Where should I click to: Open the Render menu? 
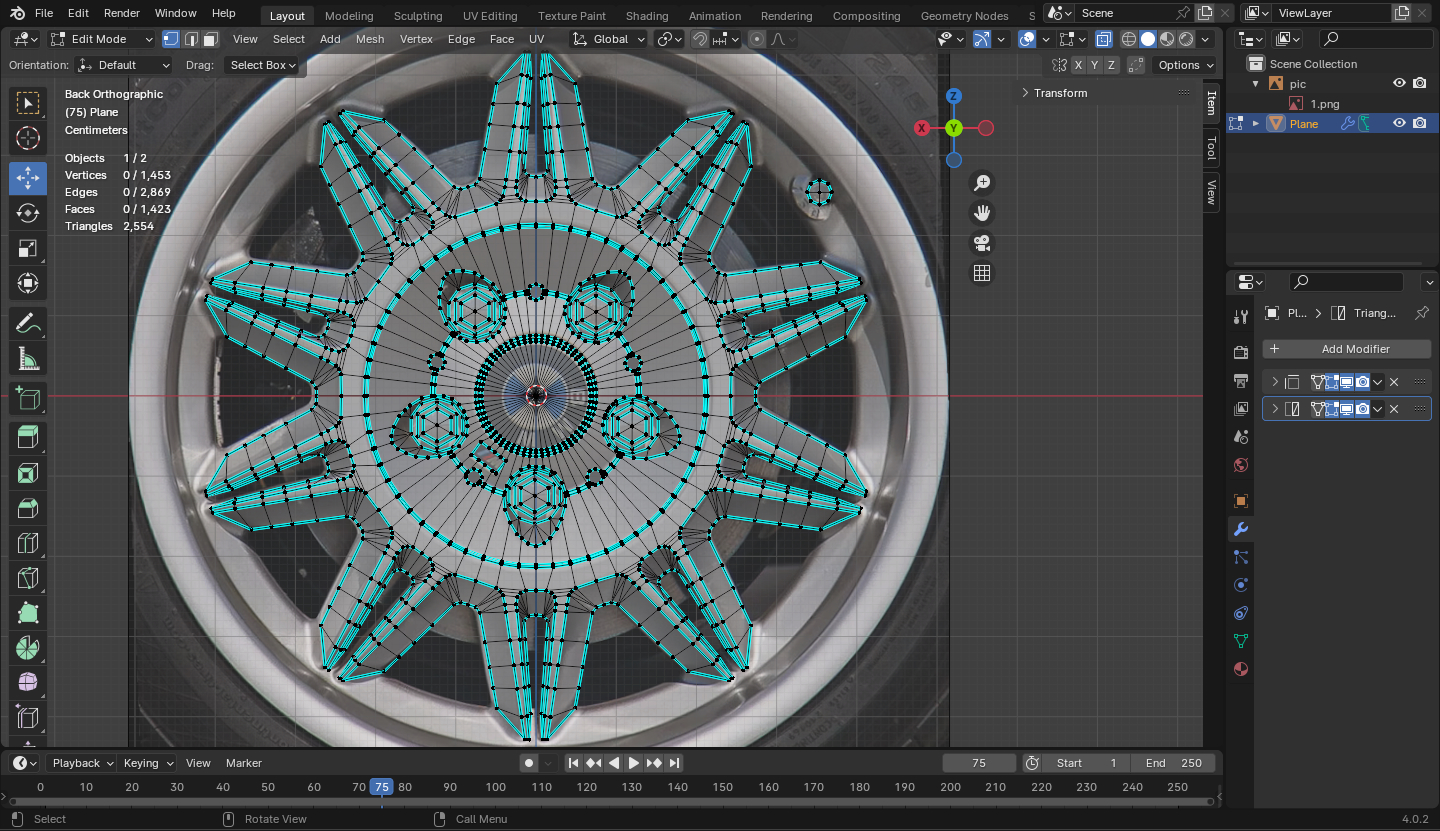coord(122,13)
